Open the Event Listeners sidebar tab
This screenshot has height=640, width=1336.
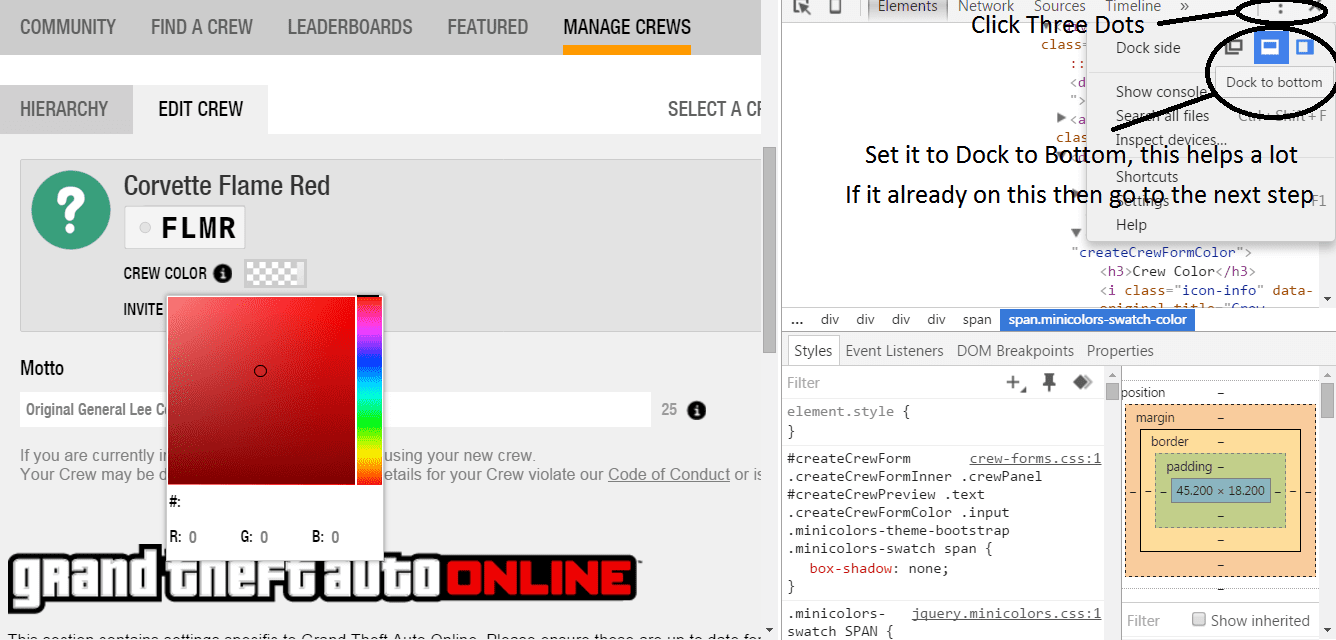894,351
